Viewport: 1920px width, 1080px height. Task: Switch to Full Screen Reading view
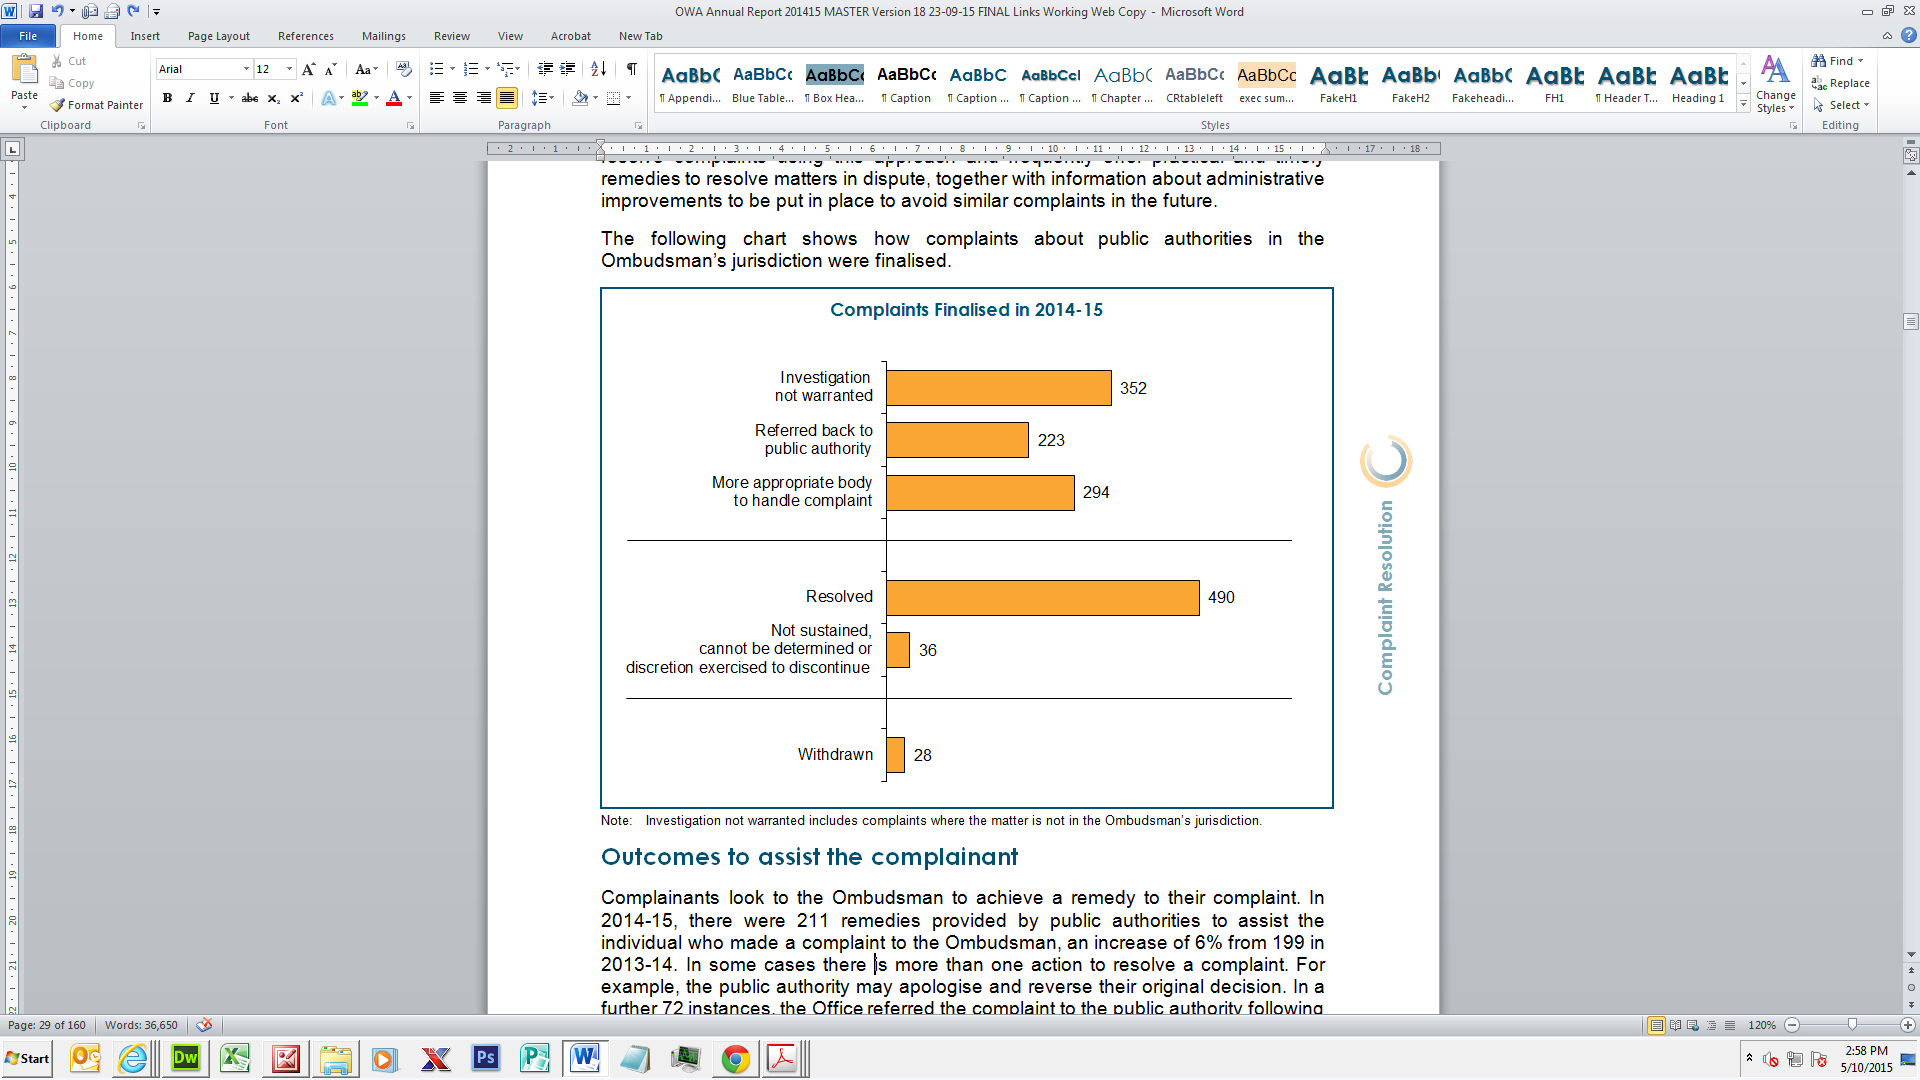(1675, 1026)
